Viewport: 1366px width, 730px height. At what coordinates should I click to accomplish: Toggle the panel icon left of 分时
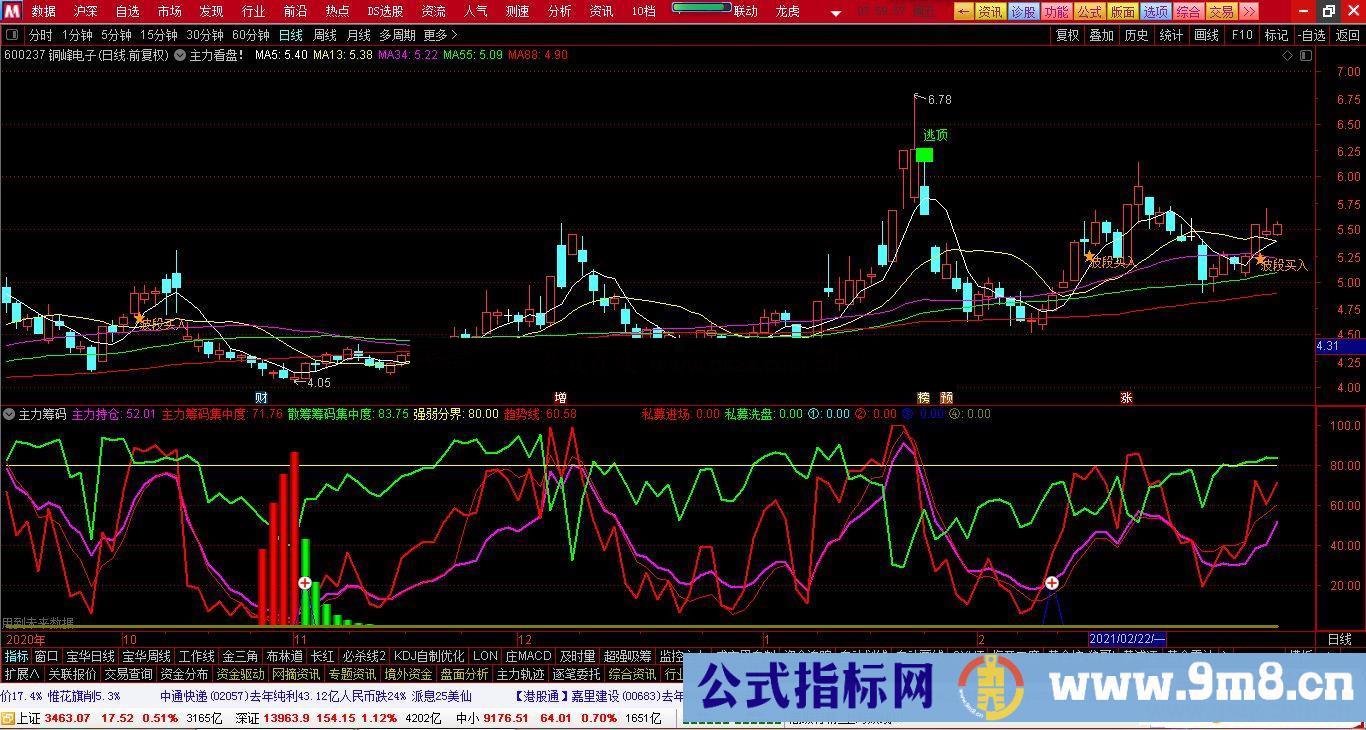(x=14, y=35)
